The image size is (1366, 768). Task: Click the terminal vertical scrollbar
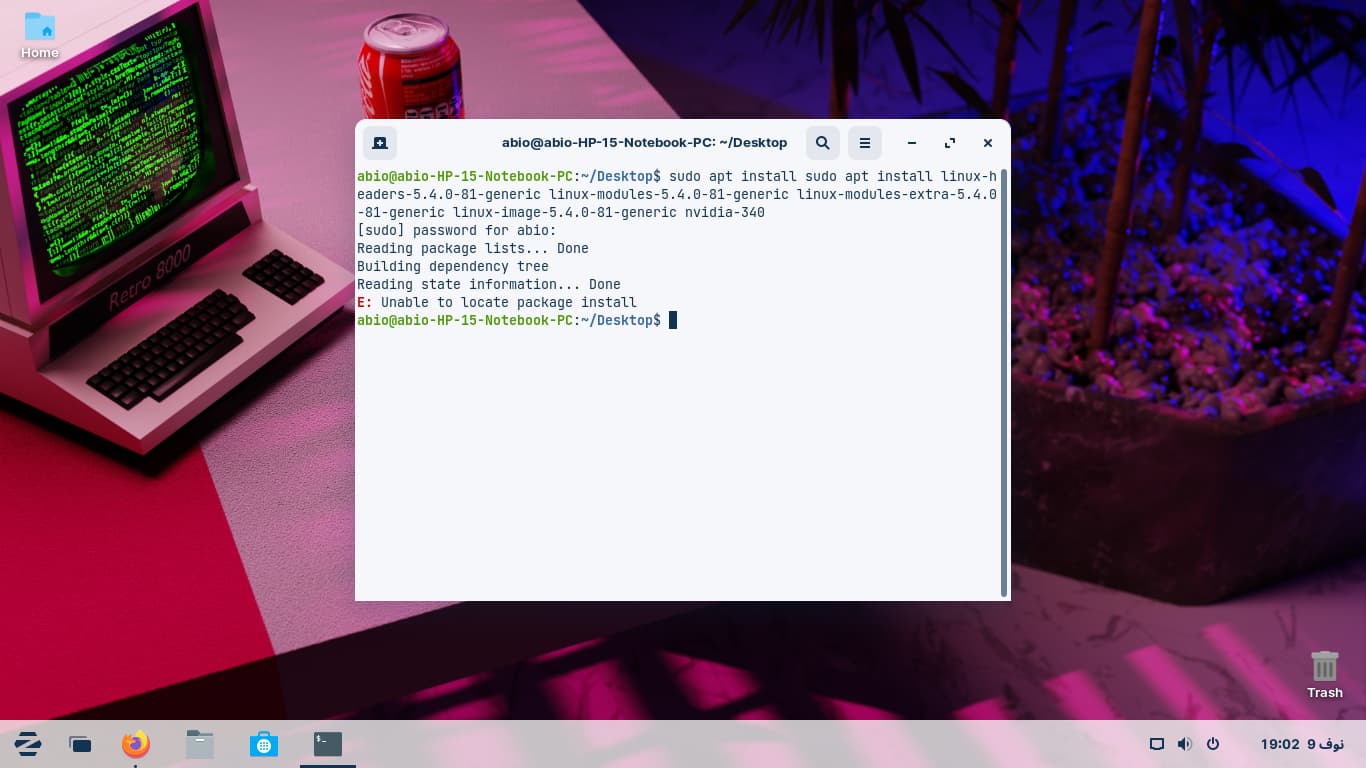point(1003,380)
